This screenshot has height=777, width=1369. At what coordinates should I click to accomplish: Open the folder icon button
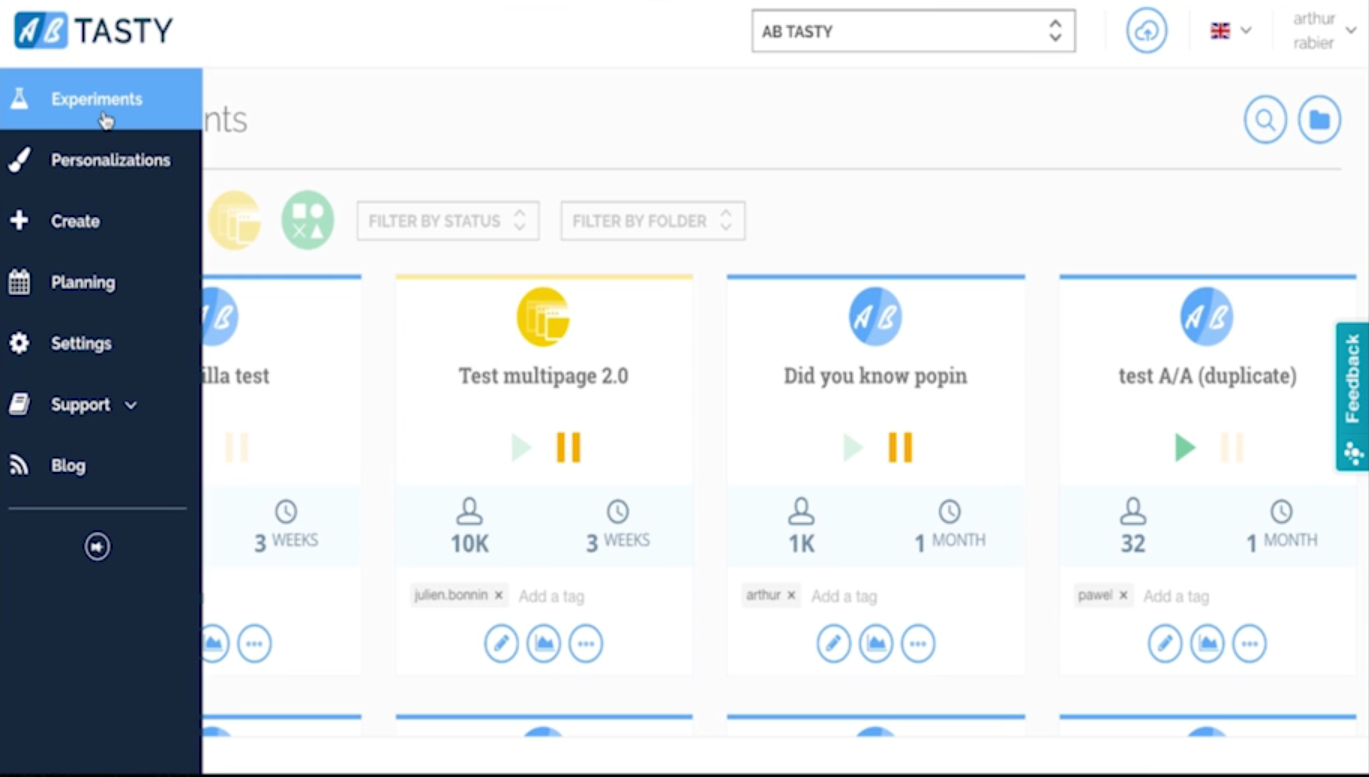pos(1319,121)
